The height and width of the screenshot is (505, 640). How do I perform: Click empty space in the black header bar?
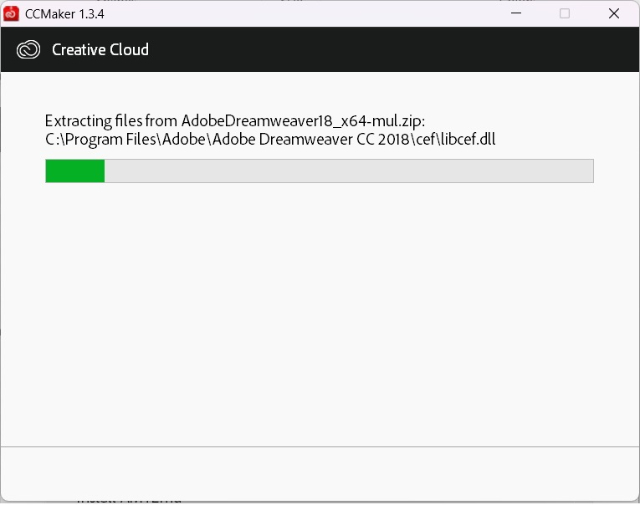tap(392, 50)
